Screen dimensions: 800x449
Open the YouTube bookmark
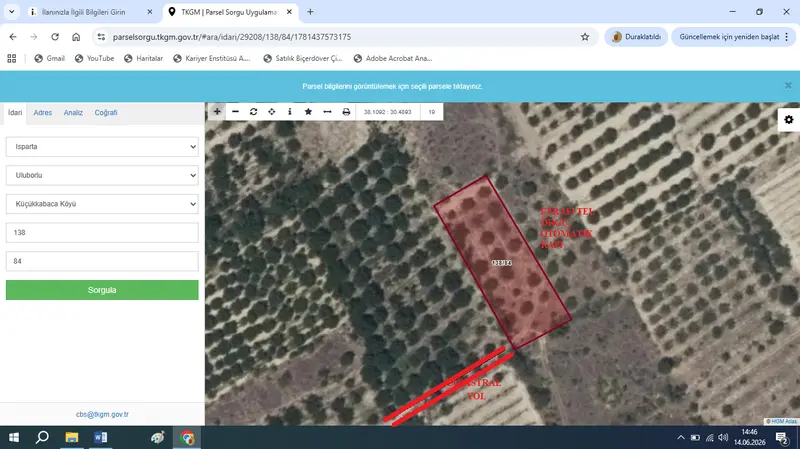click(94, 58)
